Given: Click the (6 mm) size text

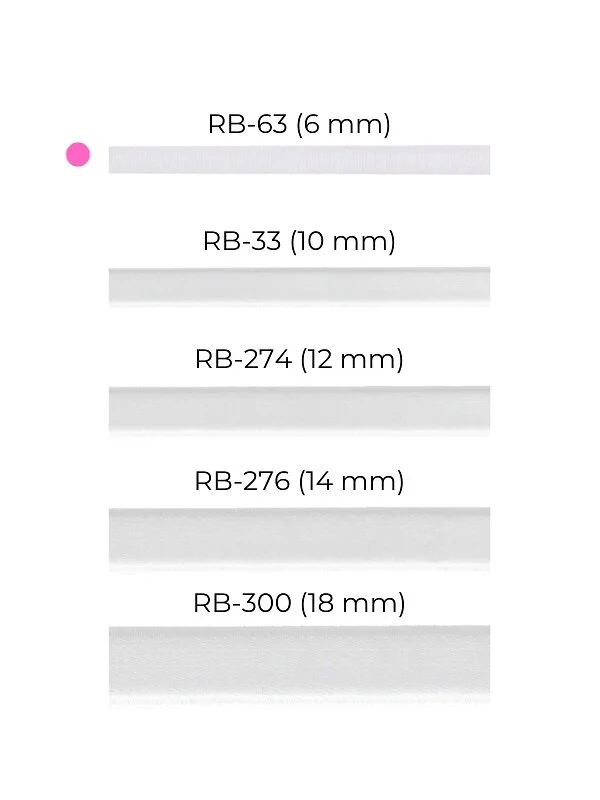Looking at the screenshot, I should pos(343,125).
